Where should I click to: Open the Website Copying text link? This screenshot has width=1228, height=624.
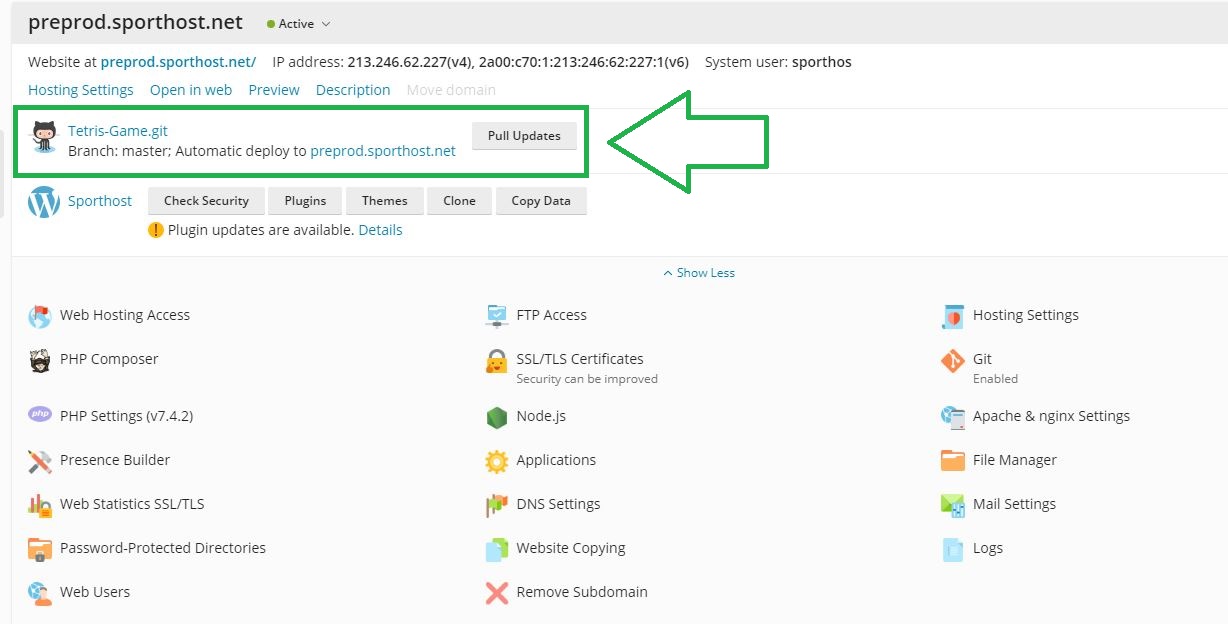(571, 548)
